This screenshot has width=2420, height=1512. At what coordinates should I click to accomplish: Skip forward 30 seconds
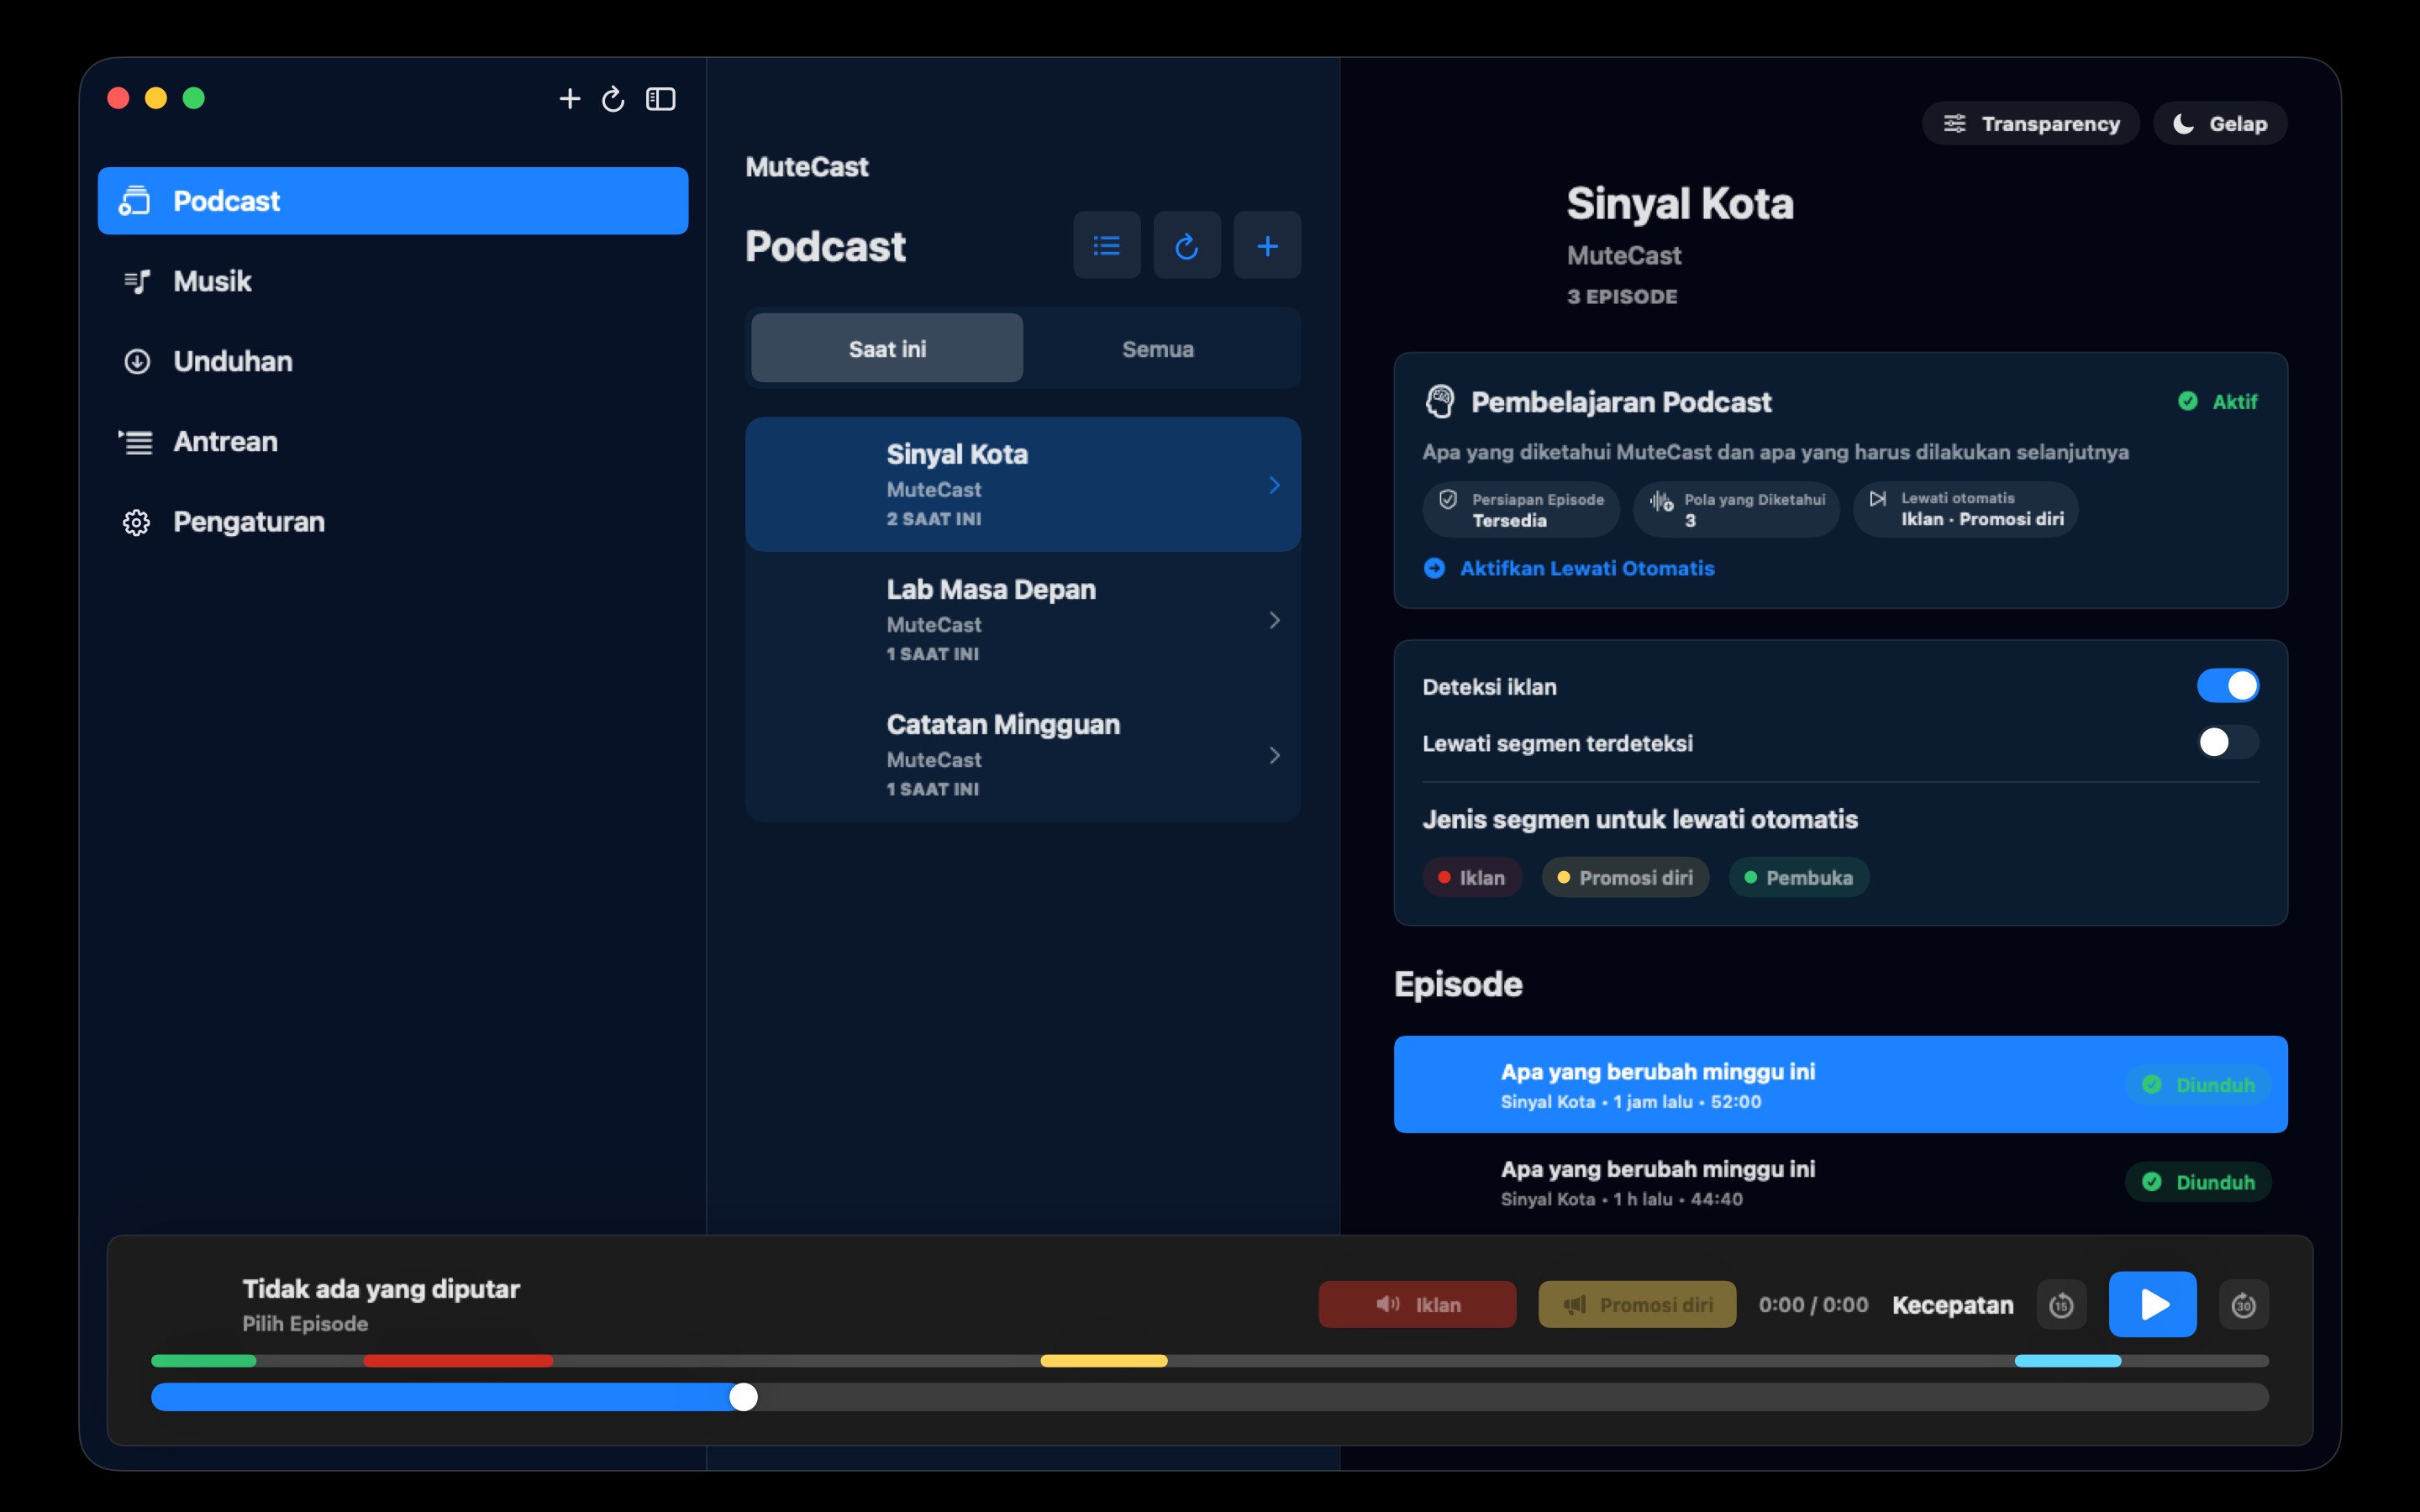click(x=2243, y=1305)
